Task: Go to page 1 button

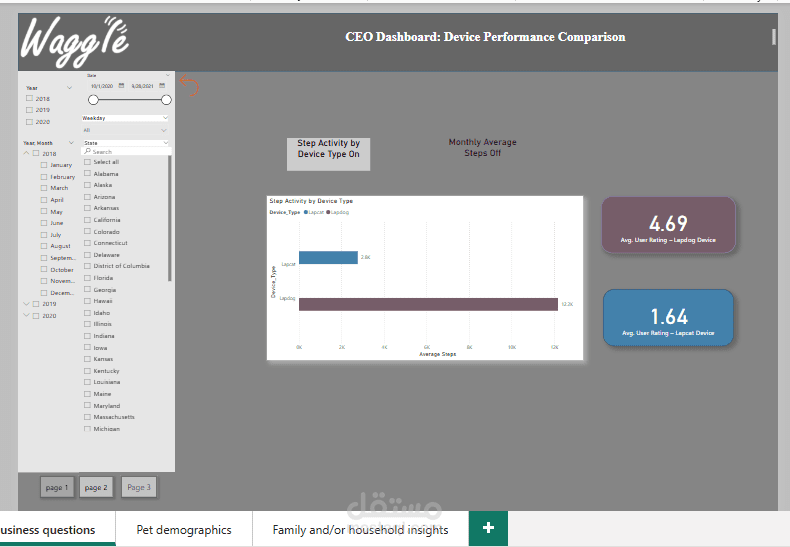Action: tap(57, 487)
